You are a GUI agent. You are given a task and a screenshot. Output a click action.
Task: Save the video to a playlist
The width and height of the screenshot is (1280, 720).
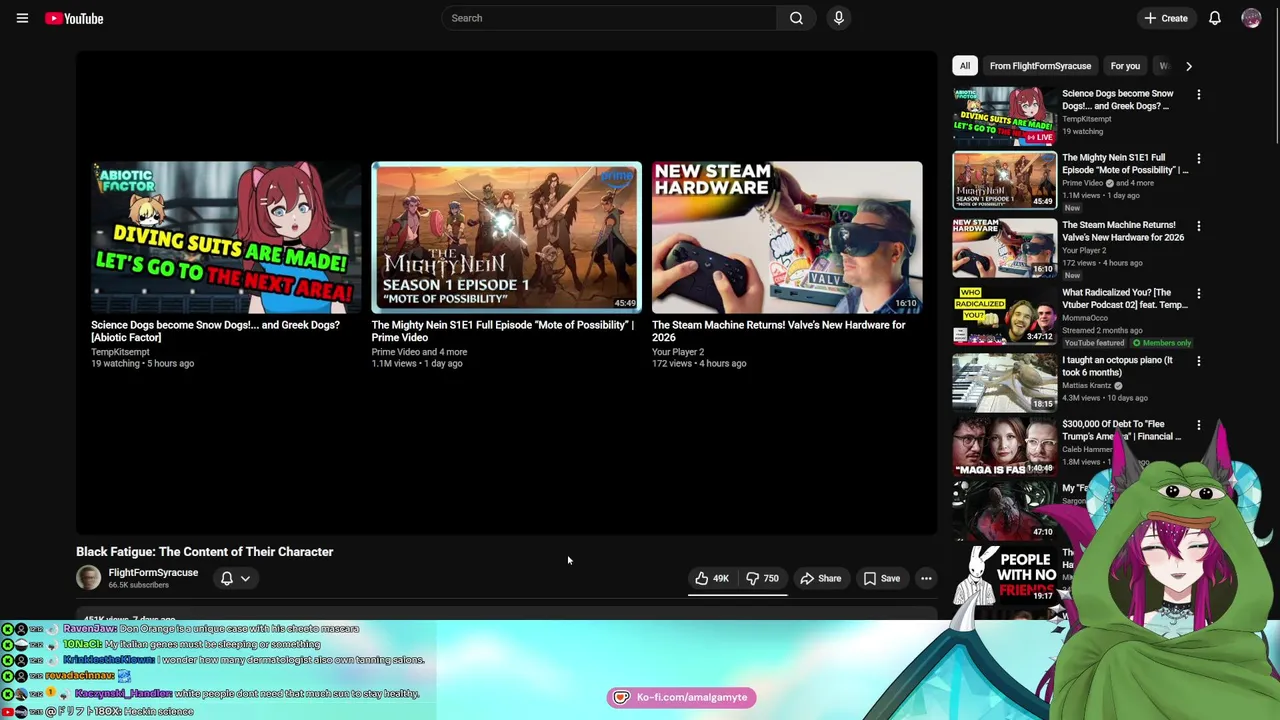click(882, 578)
